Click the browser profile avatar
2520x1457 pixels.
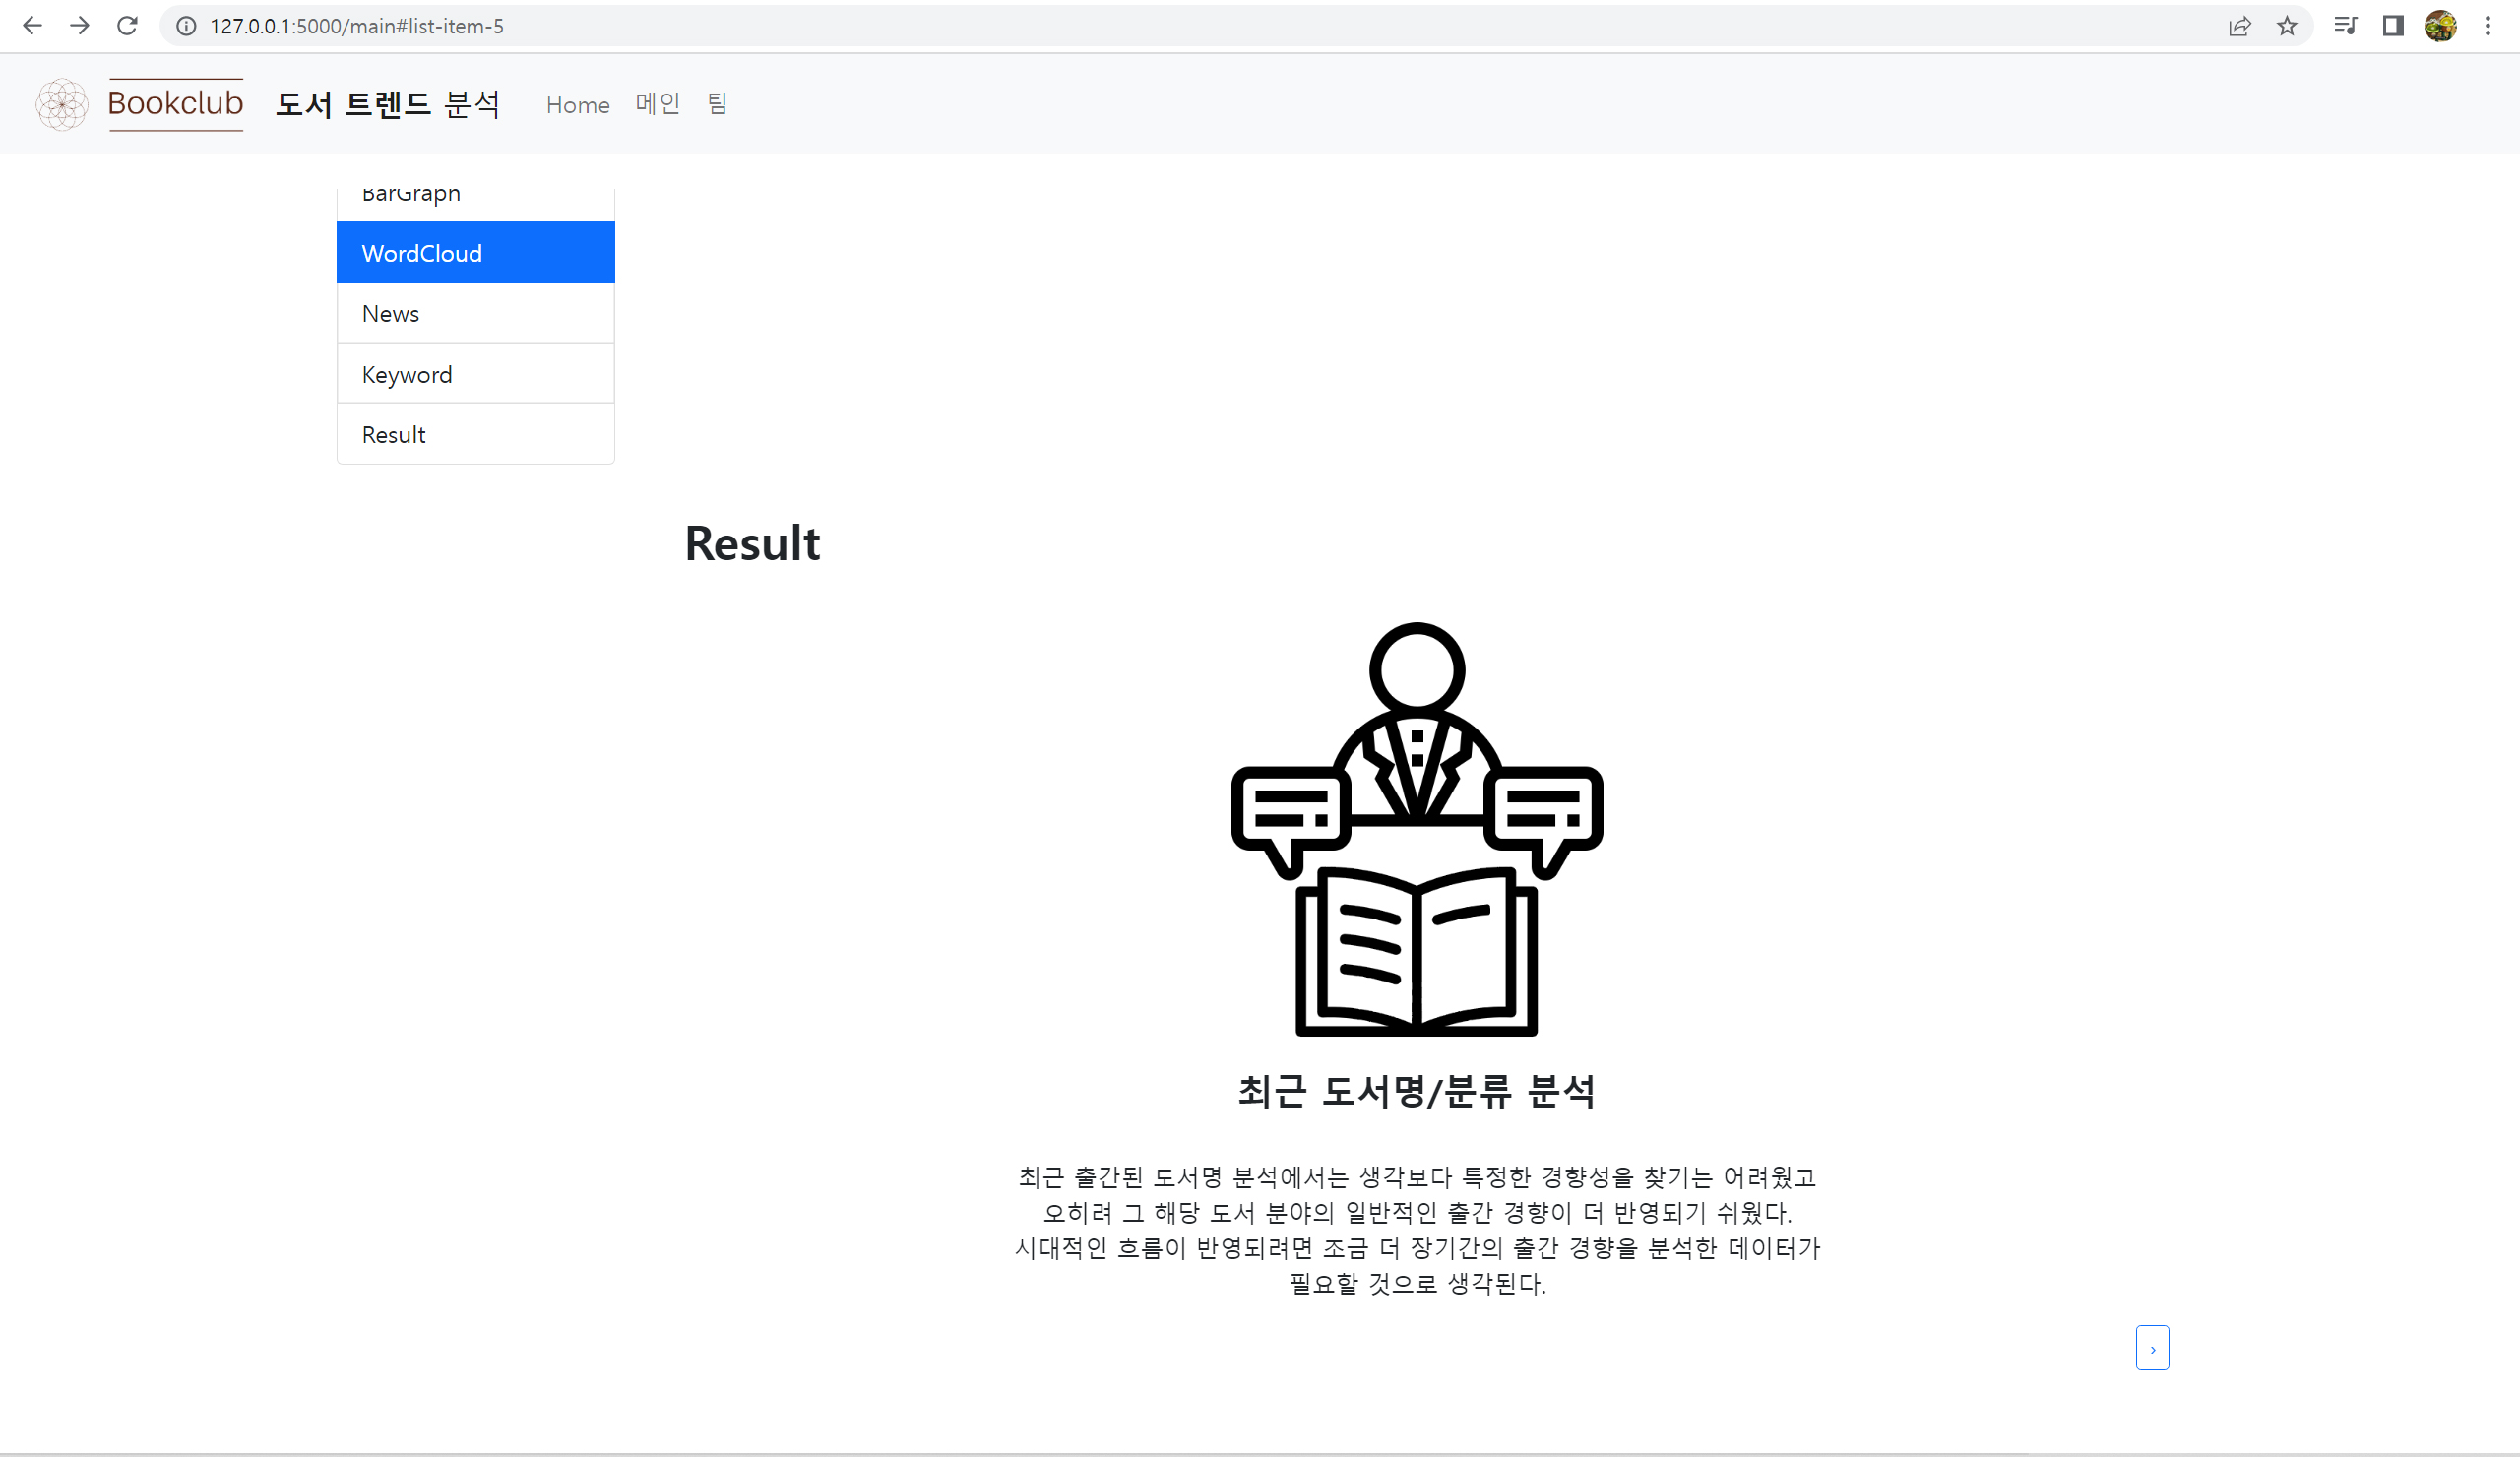click(x=2440, y=26)
